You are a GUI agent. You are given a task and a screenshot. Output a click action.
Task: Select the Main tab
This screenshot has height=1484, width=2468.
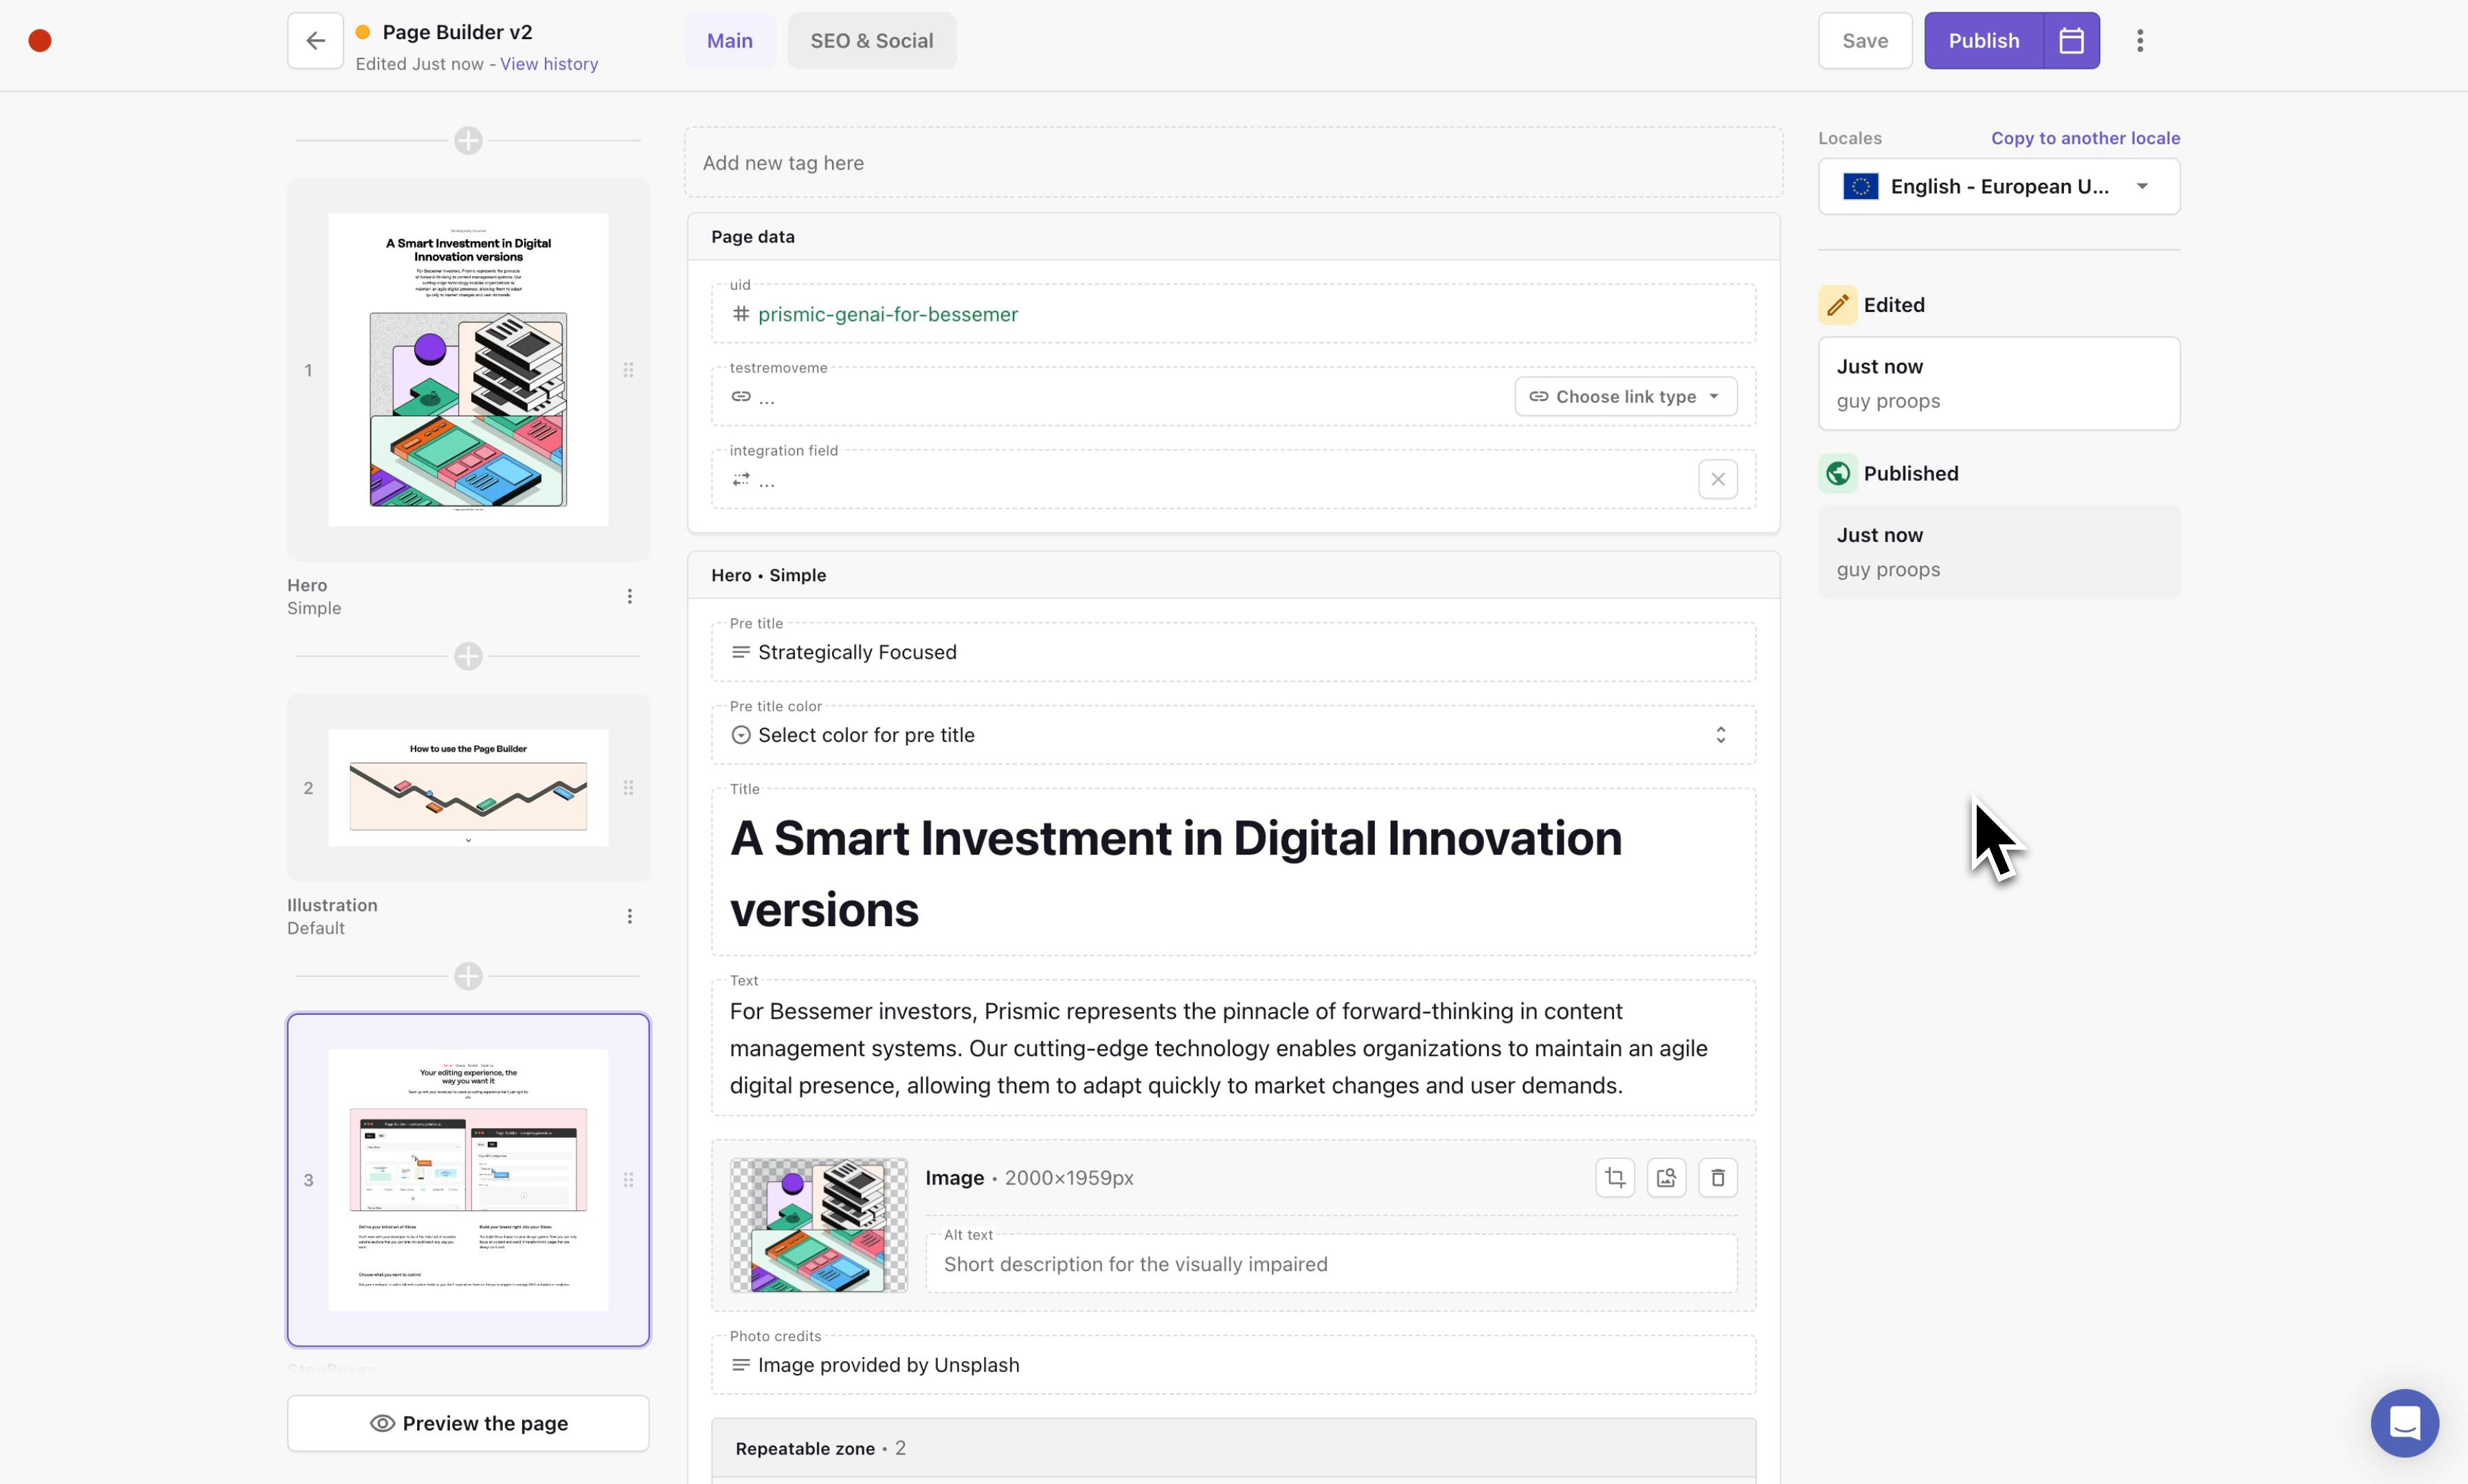(729, 41)
